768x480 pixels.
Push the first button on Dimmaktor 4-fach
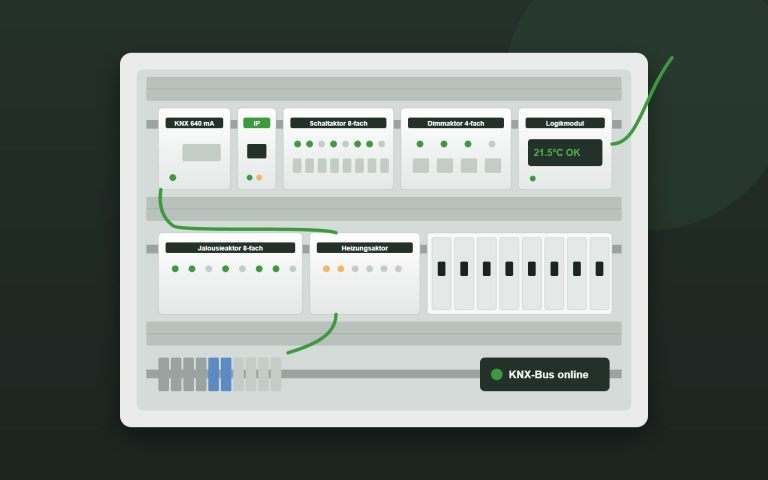tap(421, 166)
